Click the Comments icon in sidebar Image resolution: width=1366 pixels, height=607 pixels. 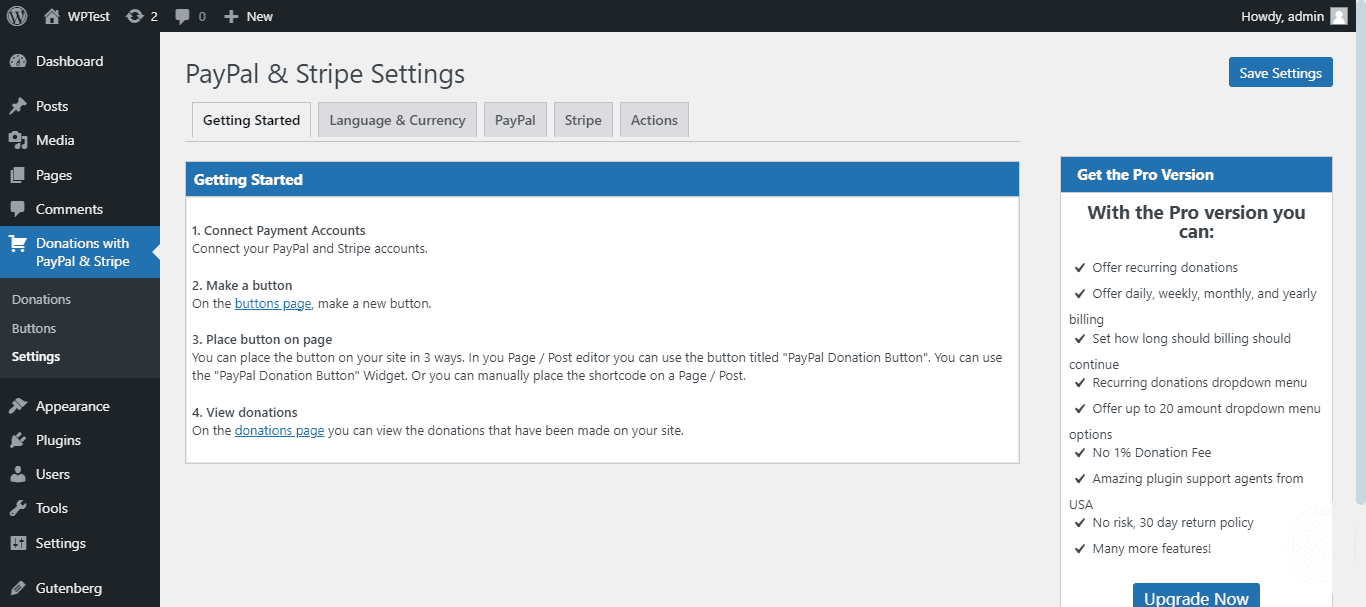(x=18, y=209)
